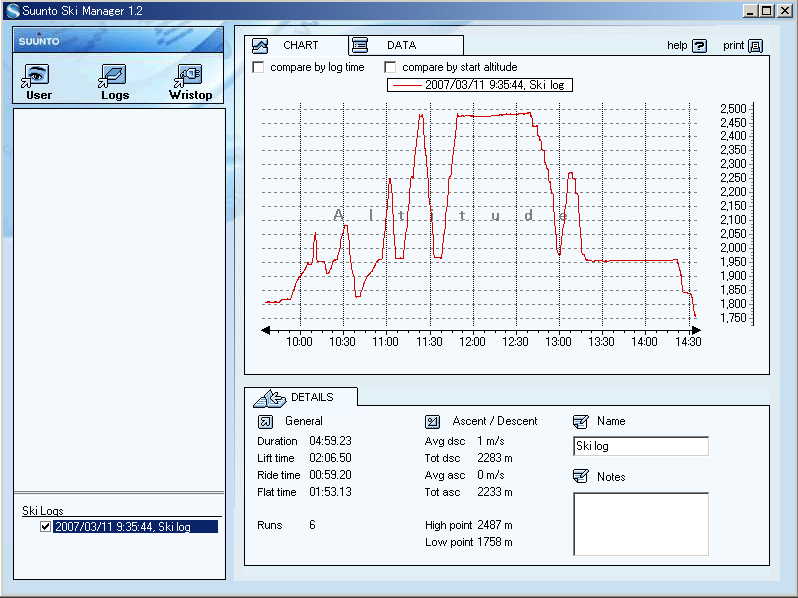Enable compare by start altitude
Viewport: 798px width, 598px height.
(390, 67)
